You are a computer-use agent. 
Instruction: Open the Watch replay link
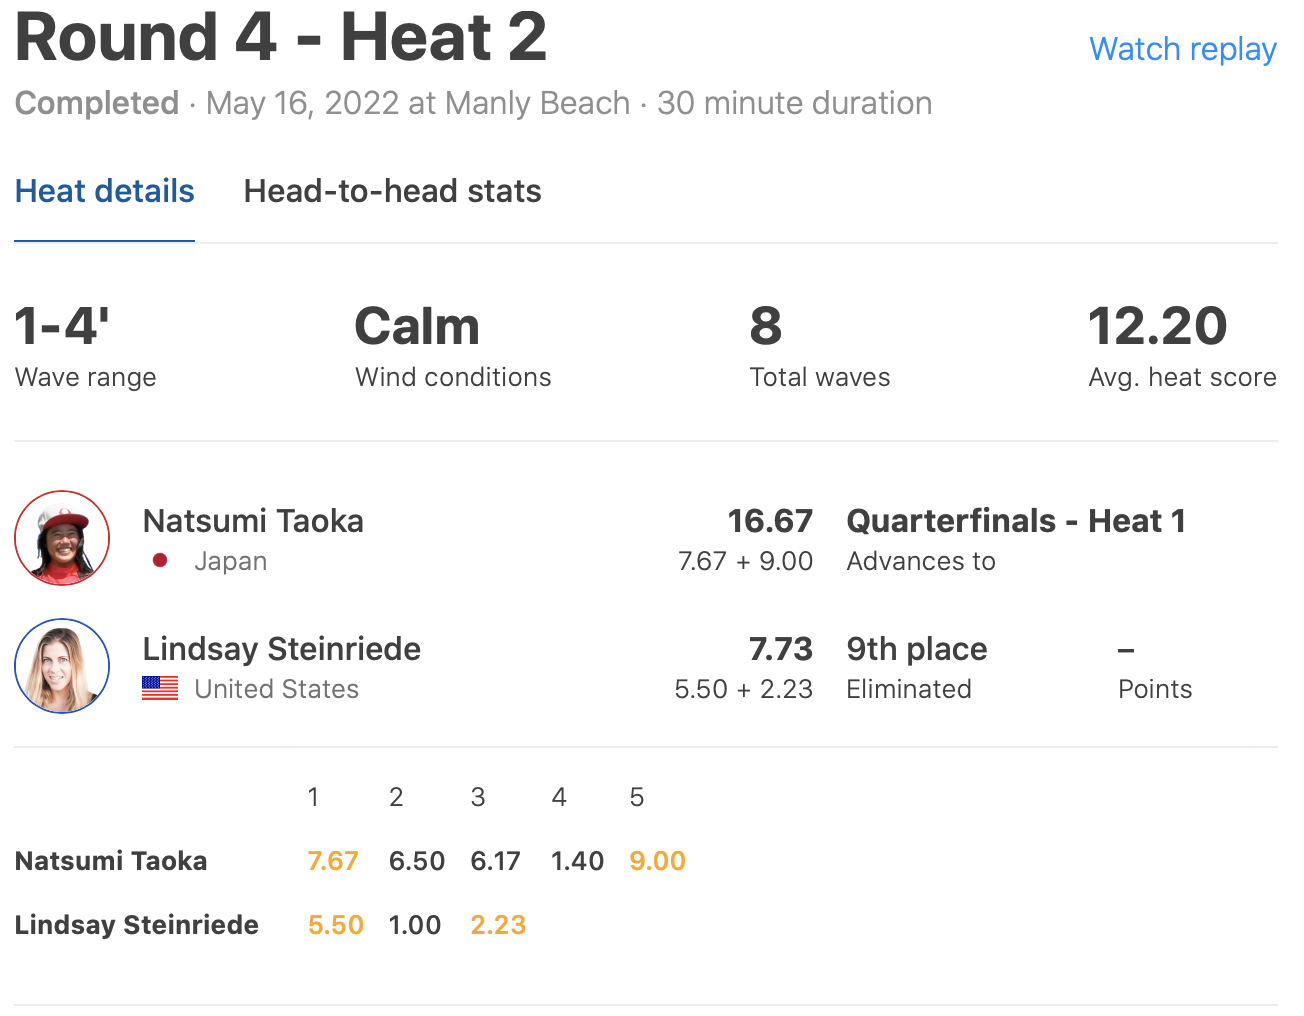coord(1182,49)
